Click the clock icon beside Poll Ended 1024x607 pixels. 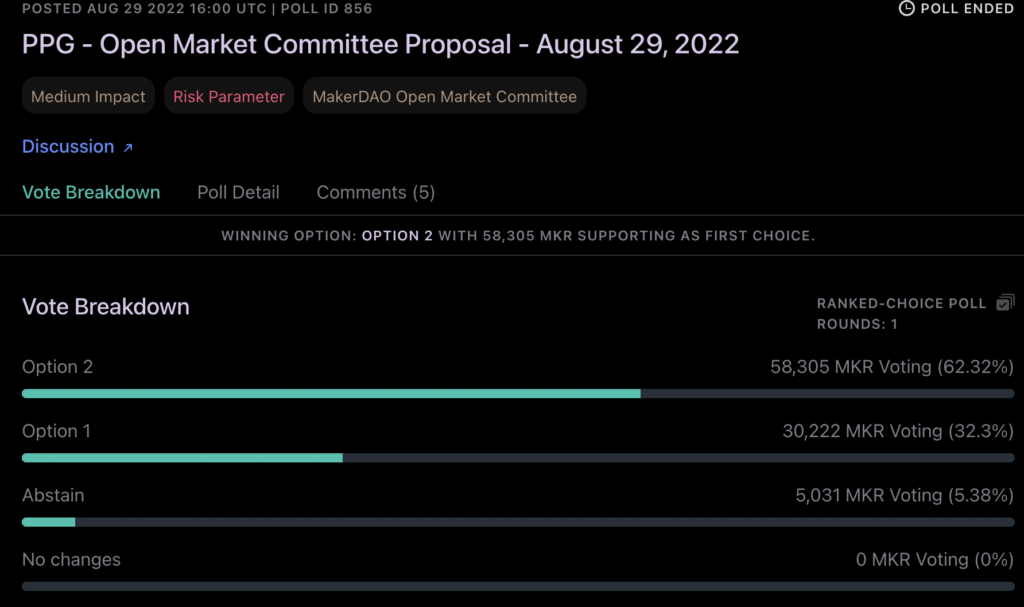[x=907, y=8]
